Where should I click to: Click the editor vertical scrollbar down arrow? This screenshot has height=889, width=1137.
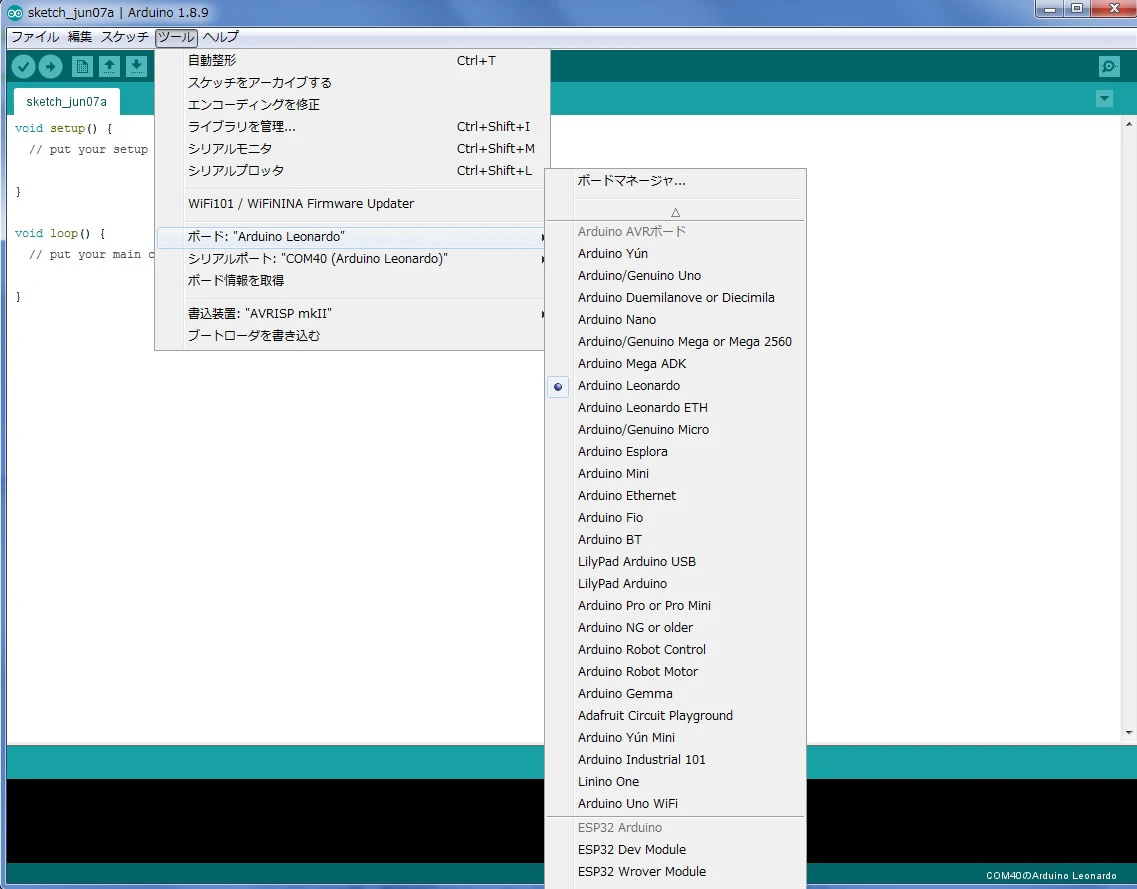[x=1129, y=732]
